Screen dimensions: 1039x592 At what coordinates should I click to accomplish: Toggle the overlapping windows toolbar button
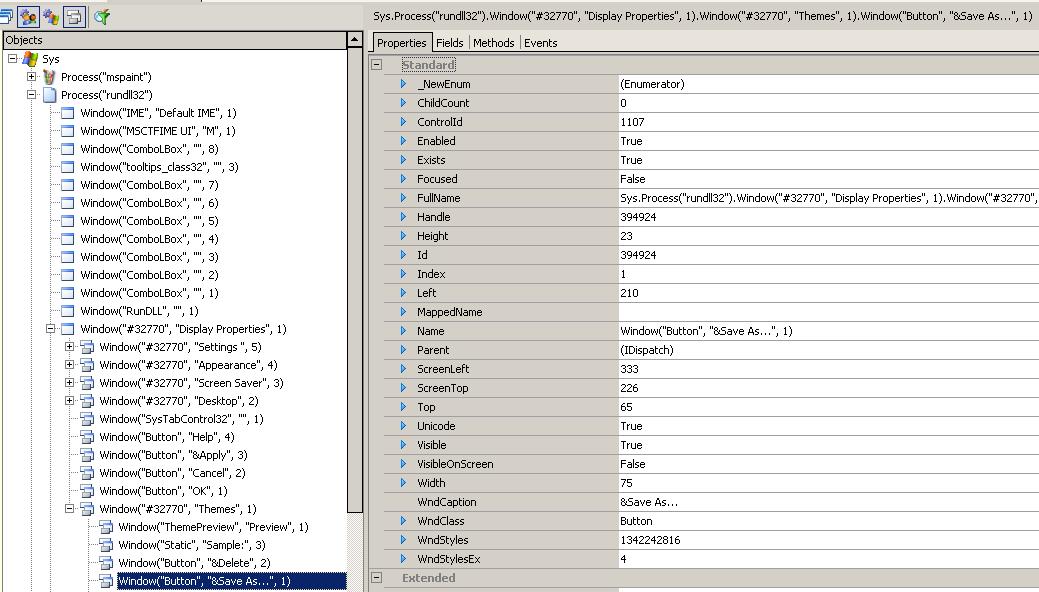(x=75, y=16)
